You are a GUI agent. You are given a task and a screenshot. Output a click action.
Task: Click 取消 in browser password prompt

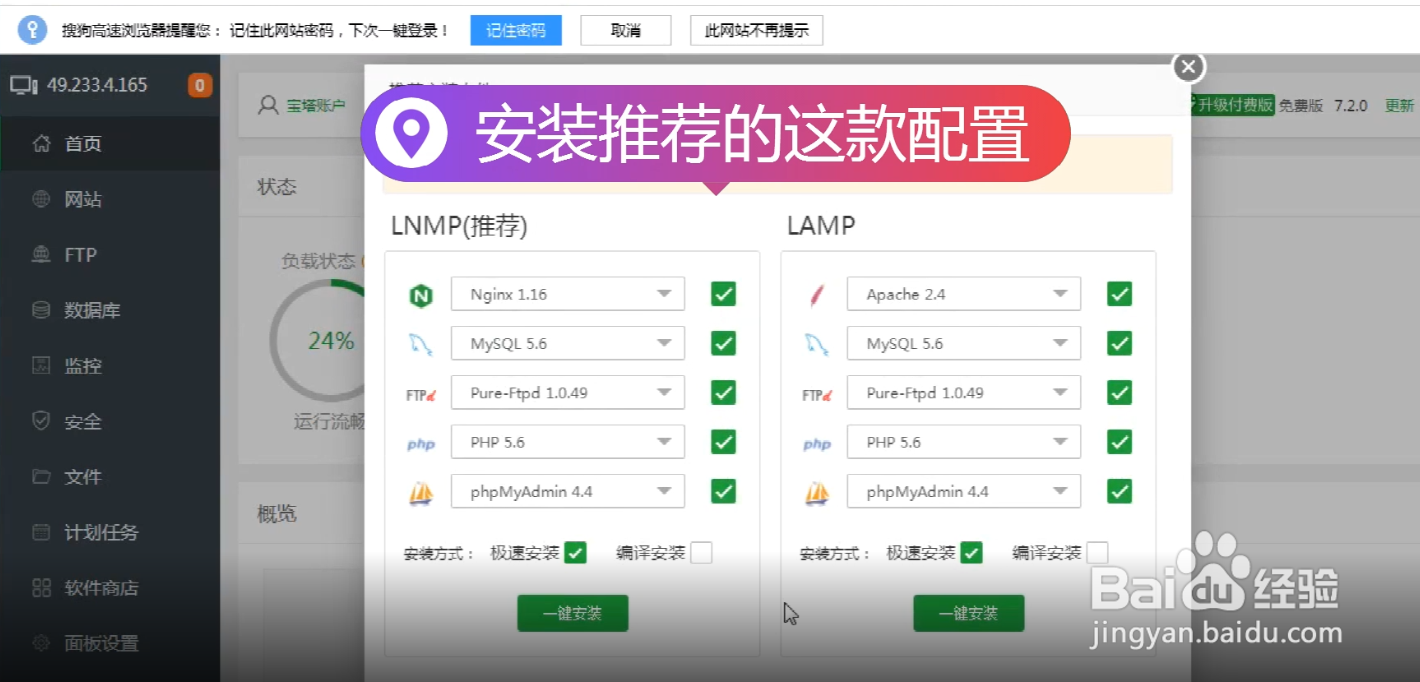click(x=626, y=30)
